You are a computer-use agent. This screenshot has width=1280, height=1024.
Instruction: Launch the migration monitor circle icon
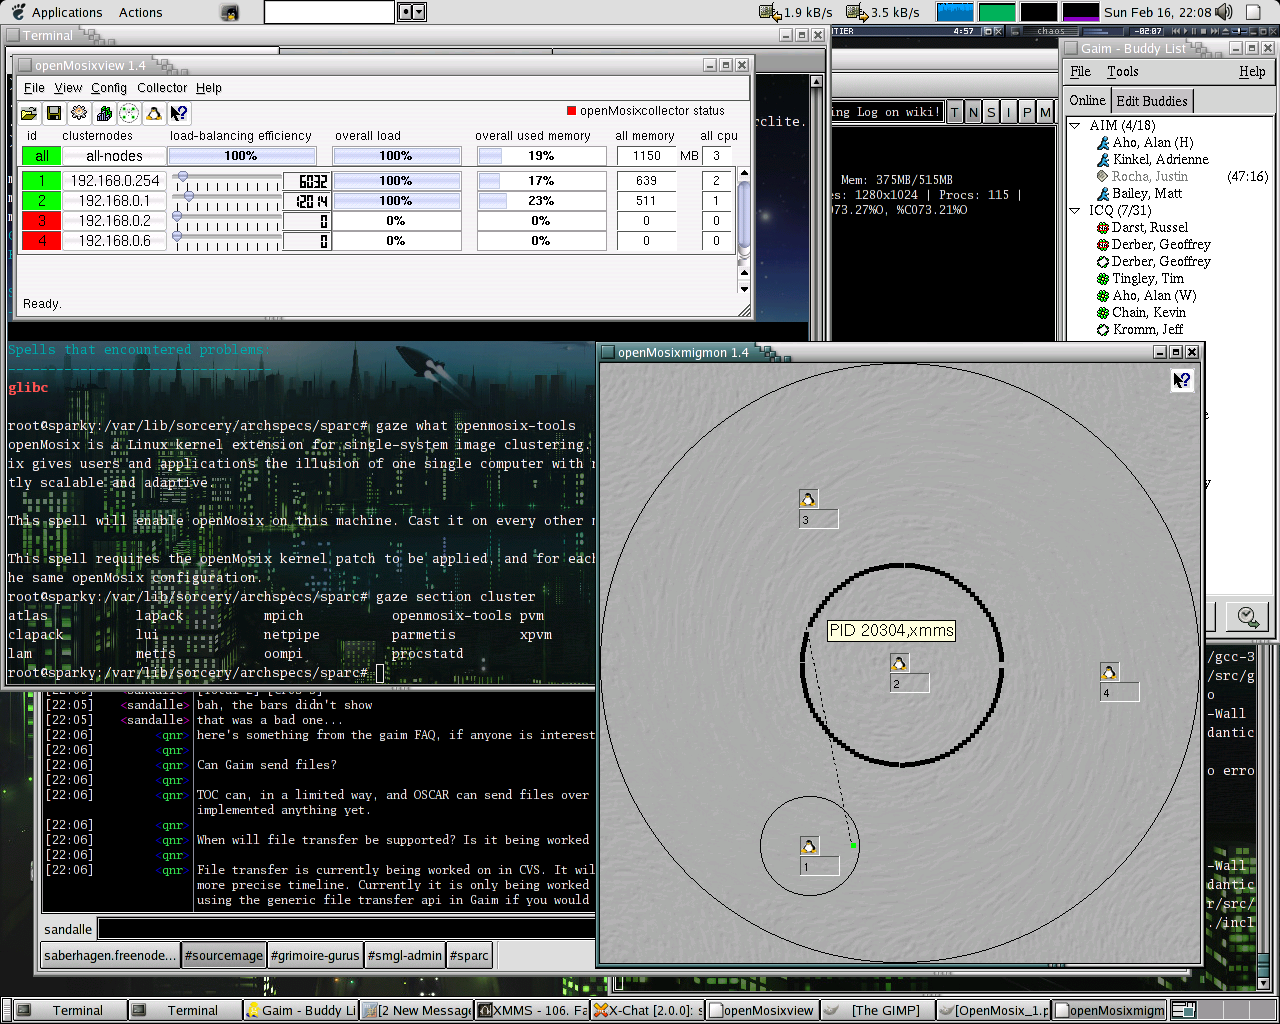(129, 114)
